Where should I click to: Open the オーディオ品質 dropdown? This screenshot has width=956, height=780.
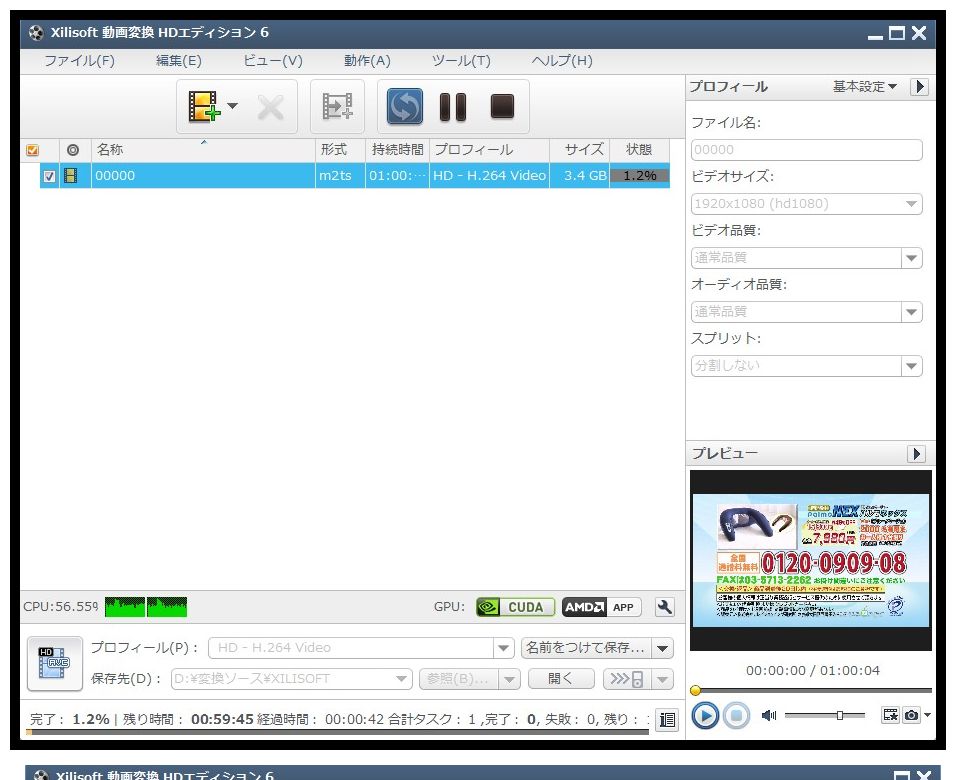tap(807, 312)
